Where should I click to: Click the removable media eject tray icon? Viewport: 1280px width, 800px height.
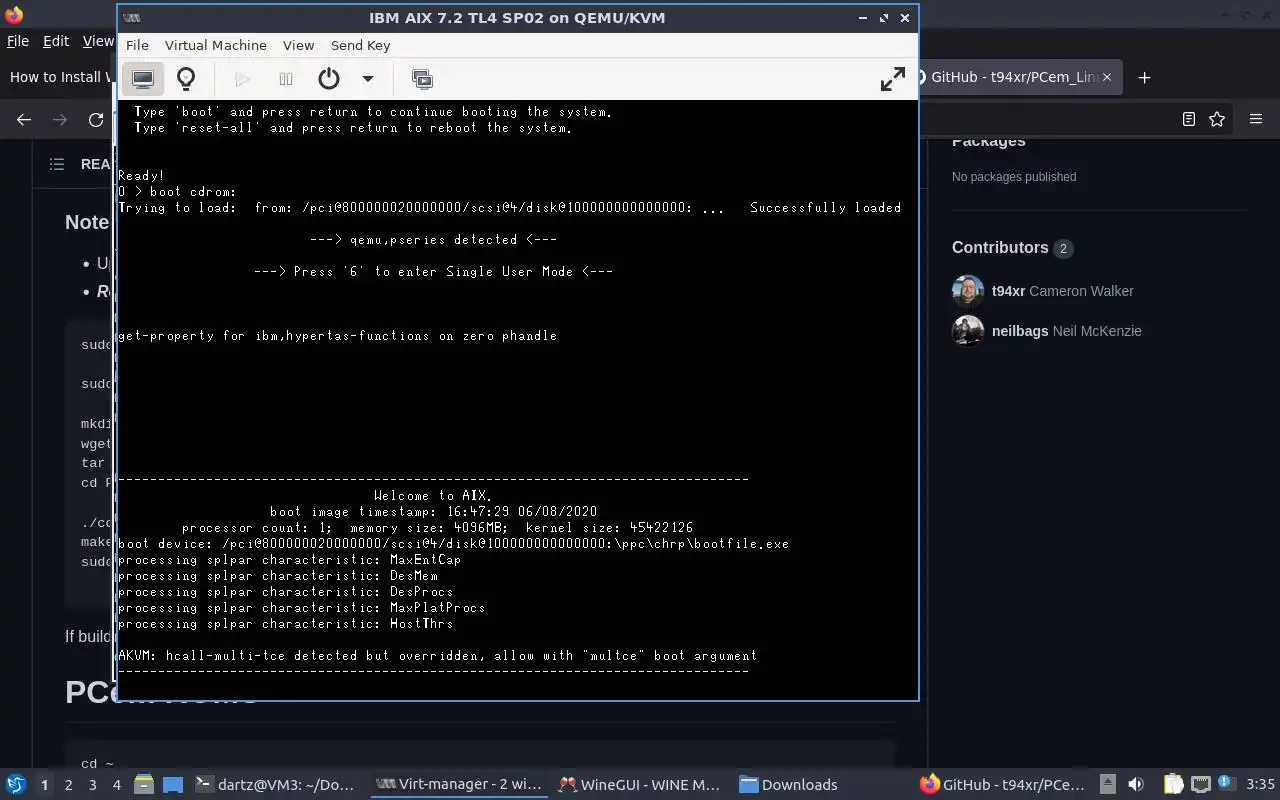[x=1107, y=785]
